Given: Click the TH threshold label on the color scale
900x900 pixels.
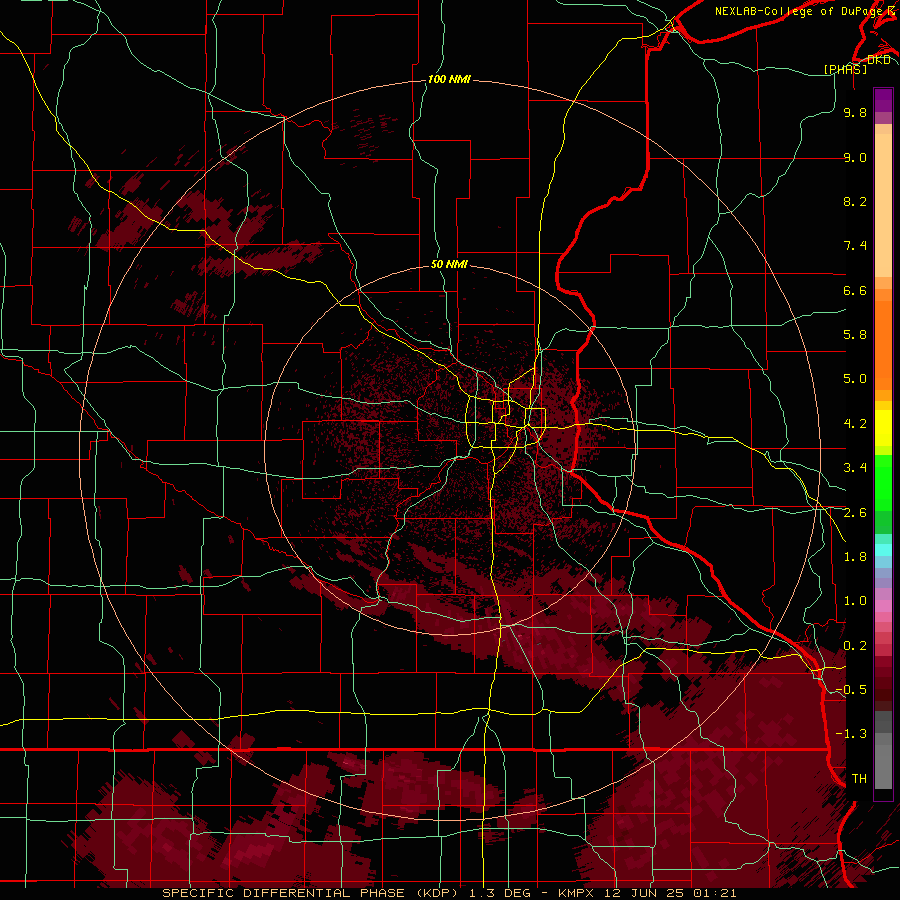Looking at the screenshot, I should [x=859, y=779].
